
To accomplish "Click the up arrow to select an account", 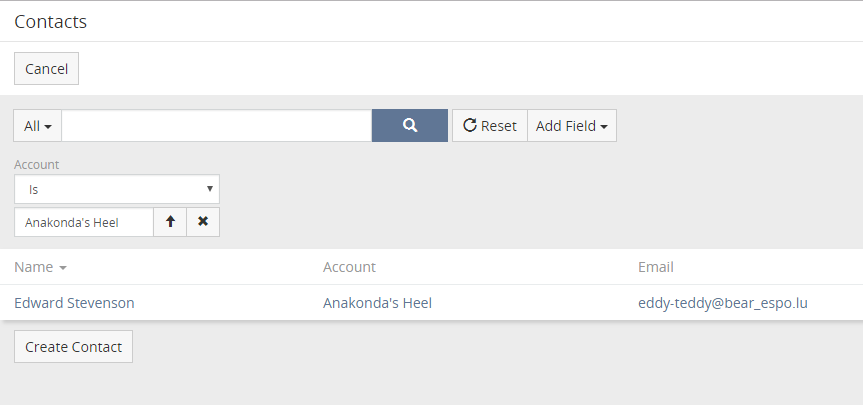I will [x=170, y=222].
